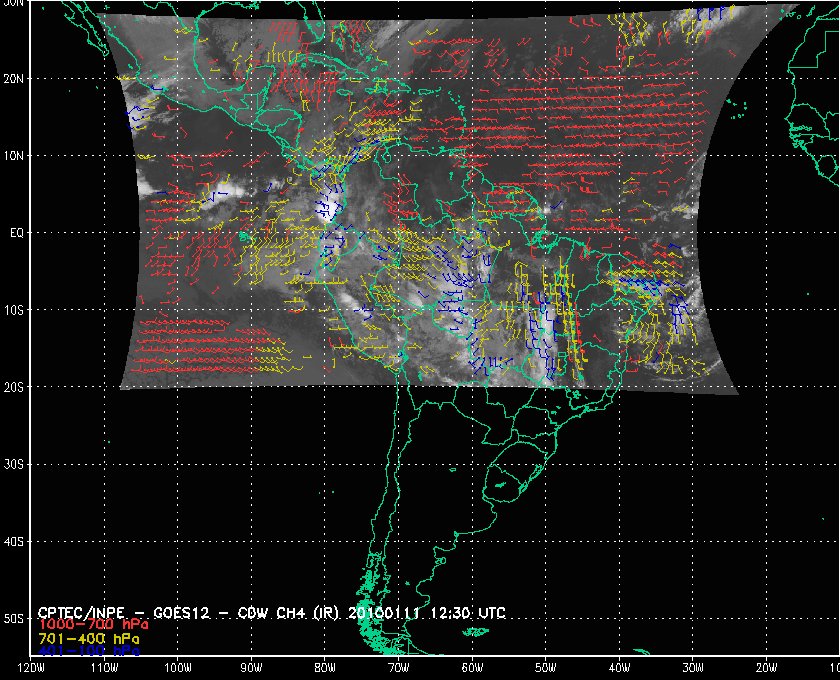Click the GOES12 satellite name in caption

coord(181,612)
